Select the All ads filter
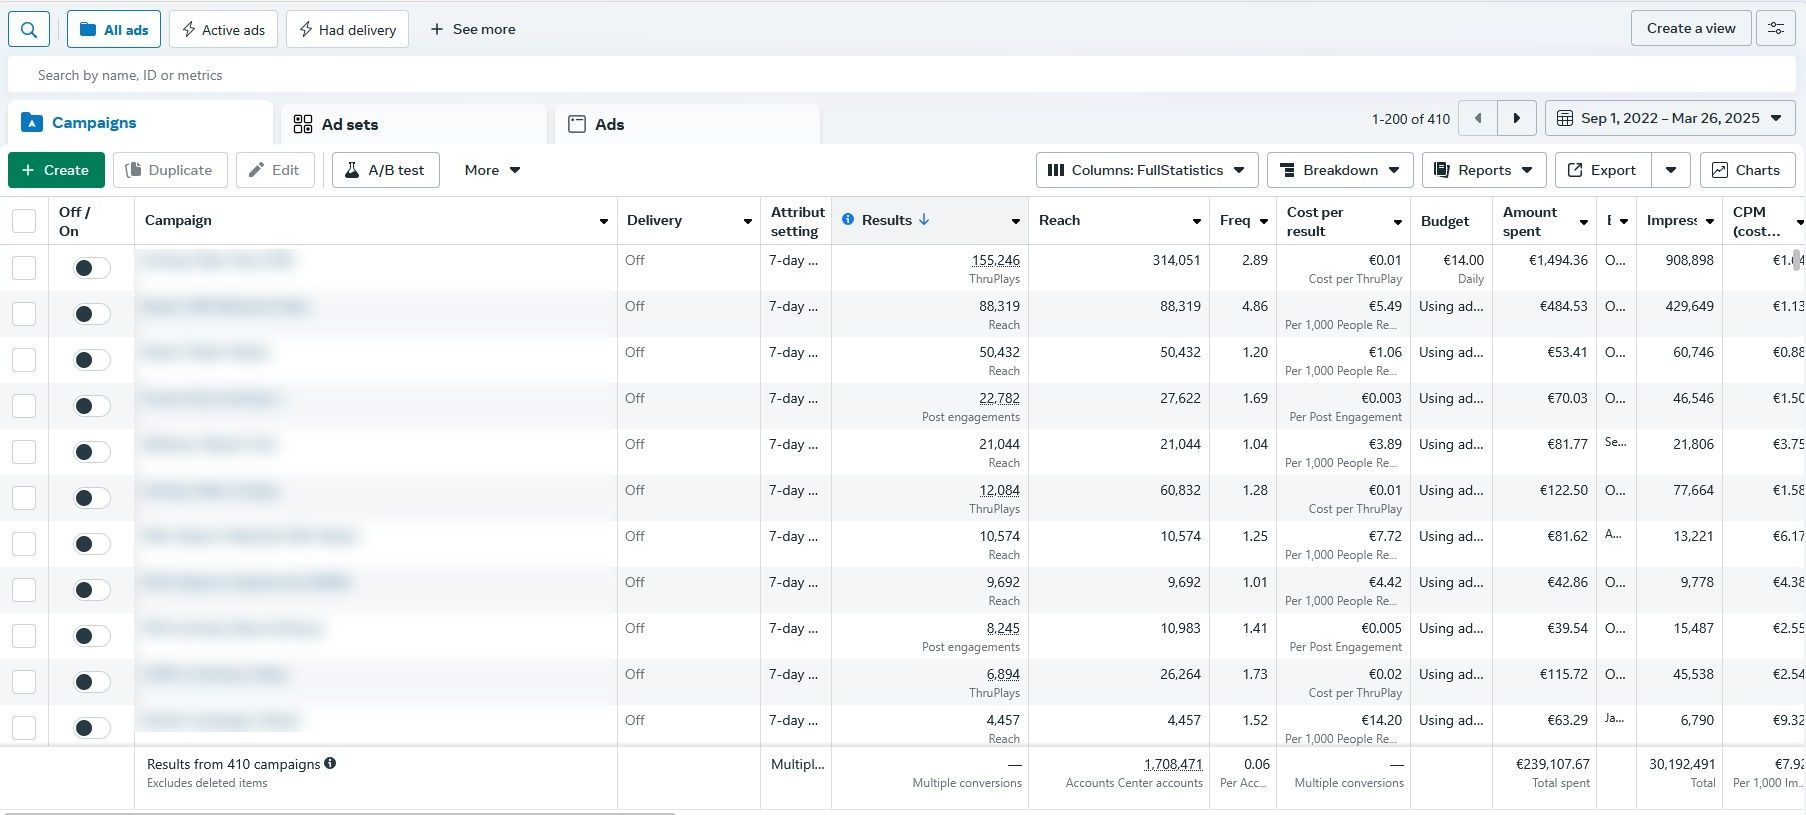The height and width of the screenshot is (815, 1806). tap(114, 29)
